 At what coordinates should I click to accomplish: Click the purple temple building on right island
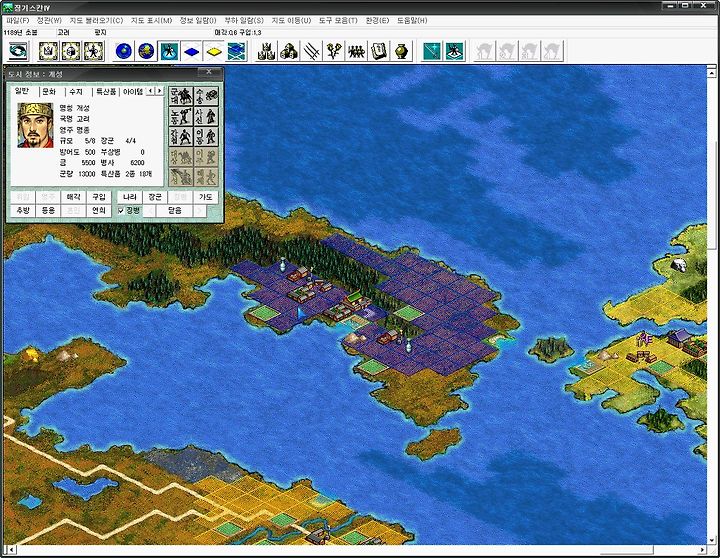point(679,338)
